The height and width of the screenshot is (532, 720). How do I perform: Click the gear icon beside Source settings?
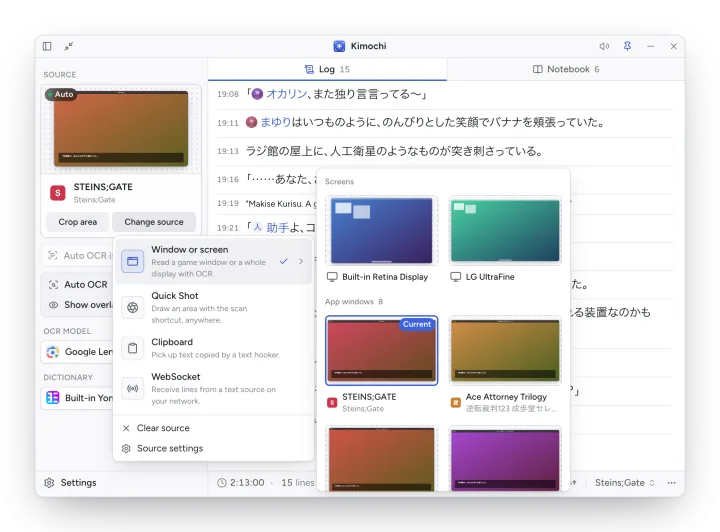(x=126, y=448)
